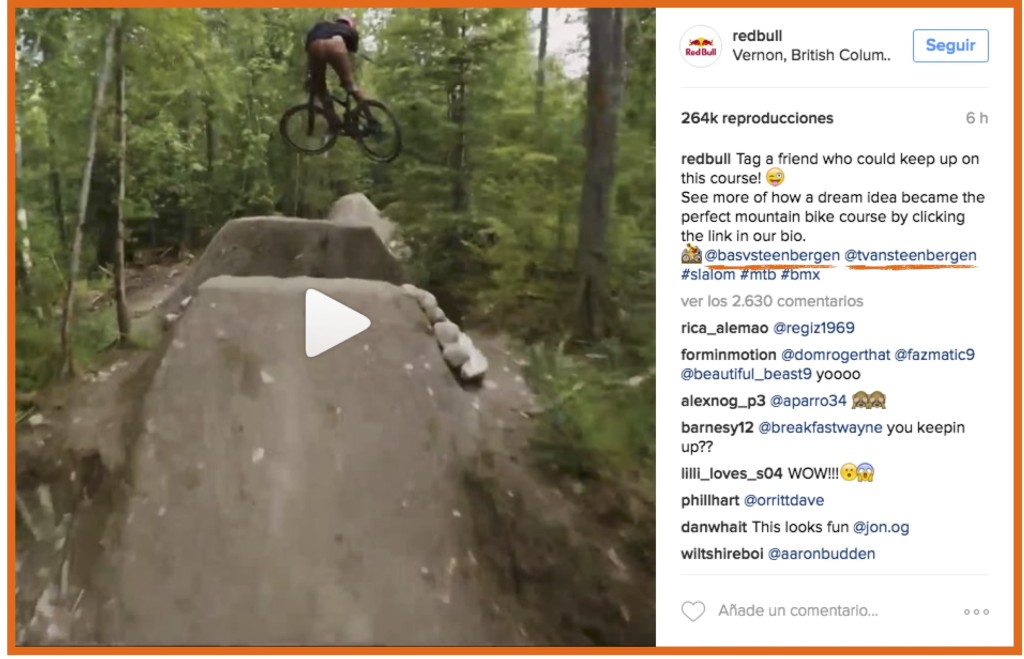Open the redbull username in header
Viewport: 1024px width, 659px height.
[x=757, y=36]
